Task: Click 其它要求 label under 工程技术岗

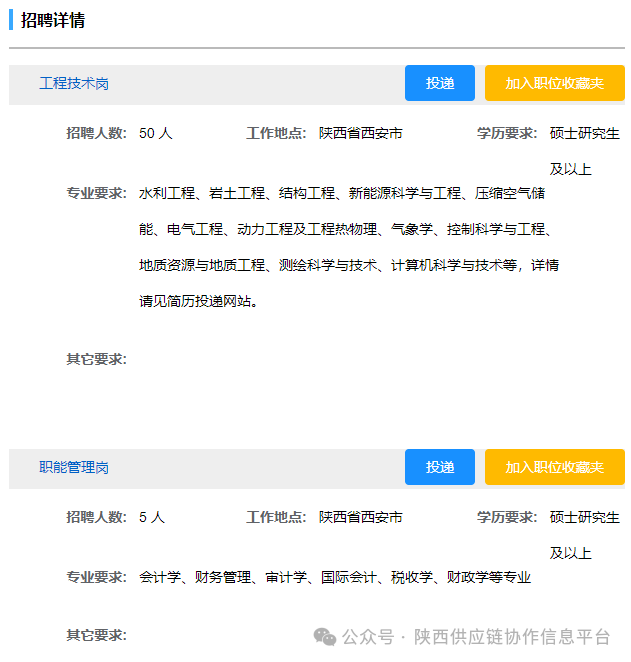Action: 96,359
